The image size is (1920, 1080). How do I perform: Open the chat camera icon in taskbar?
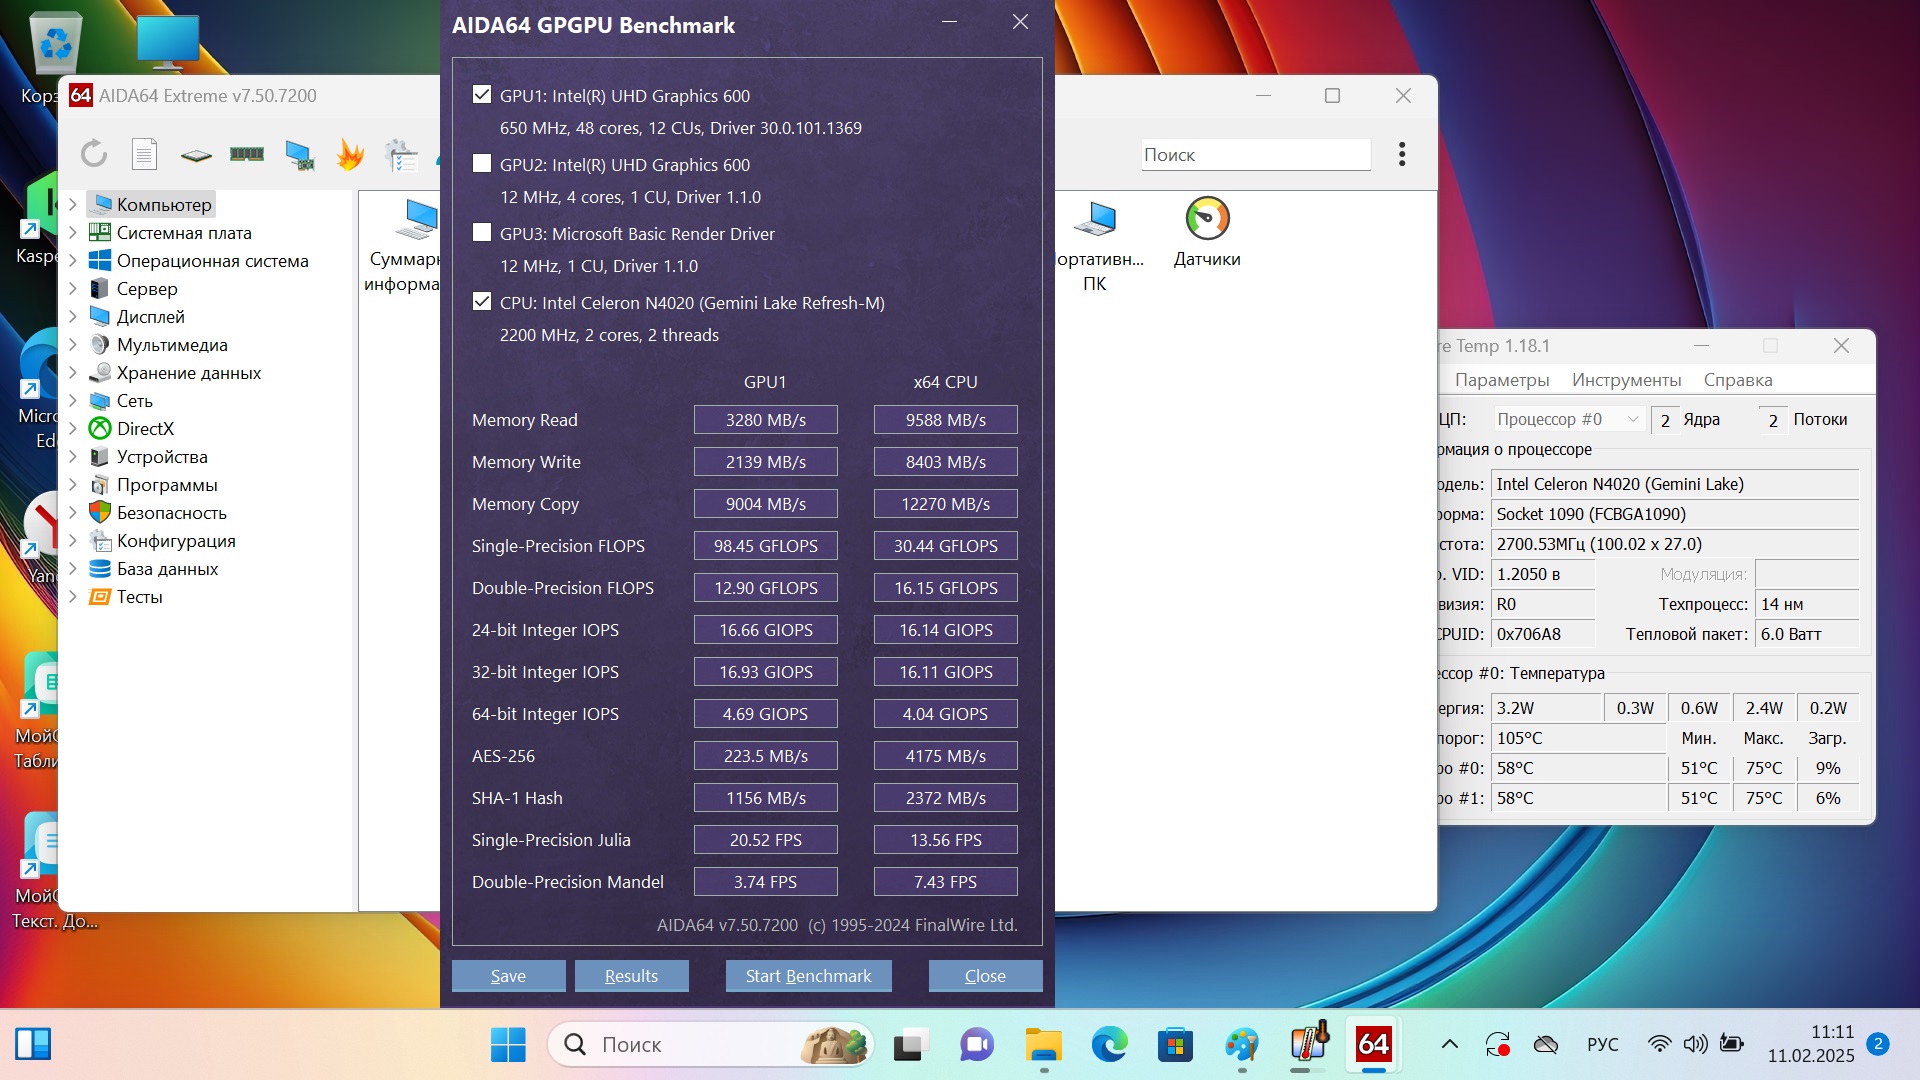click(976, 1045)
